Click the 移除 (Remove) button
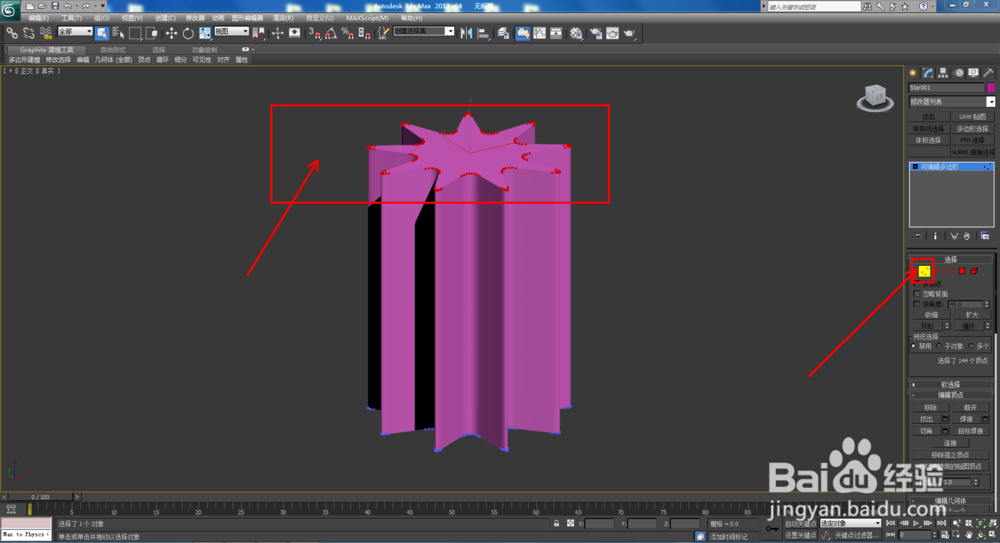 click(x=930, y=407)
